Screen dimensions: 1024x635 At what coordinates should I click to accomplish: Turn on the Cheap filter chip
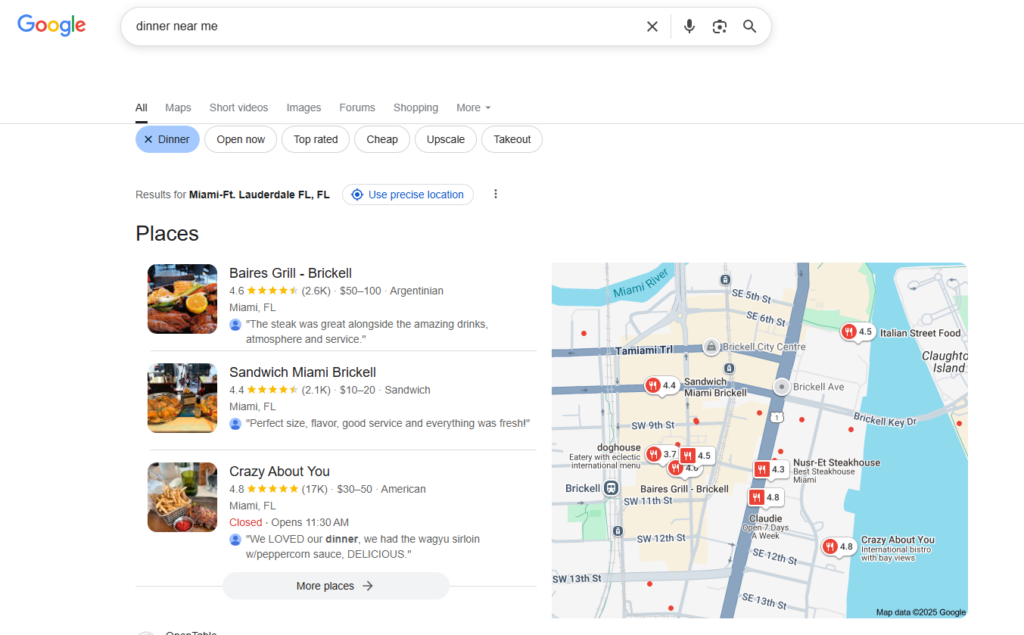[x=382, y=140]
